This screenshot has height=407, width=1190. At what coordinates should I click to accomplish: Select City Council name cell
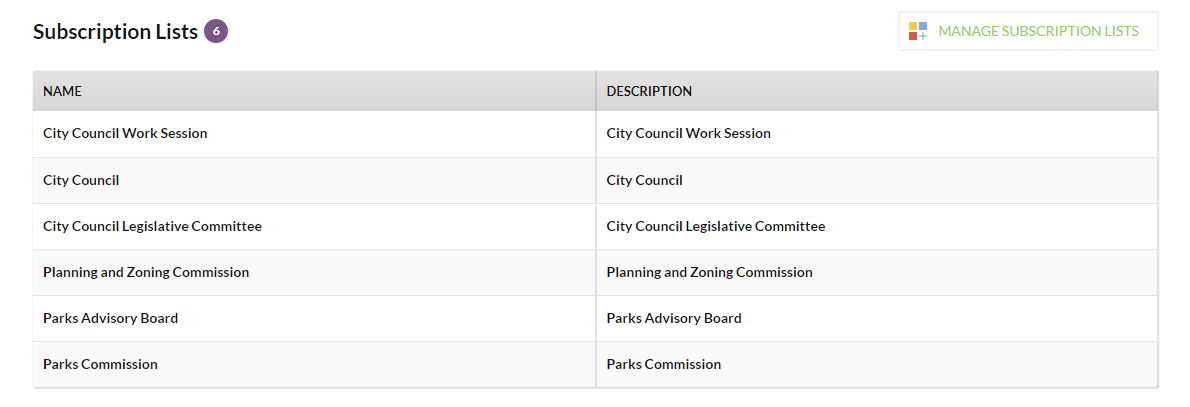(x=314, y=181)
